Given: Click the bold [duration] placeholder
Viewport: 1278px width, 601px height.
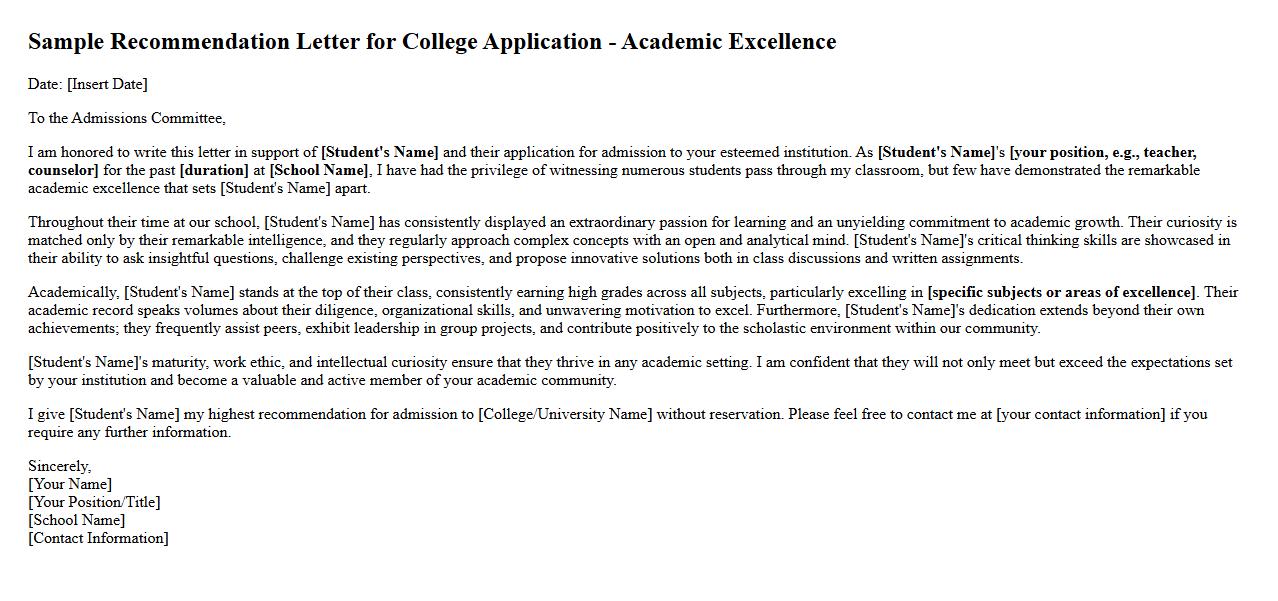Looking at the screenshot, I should tap(214, 170).
